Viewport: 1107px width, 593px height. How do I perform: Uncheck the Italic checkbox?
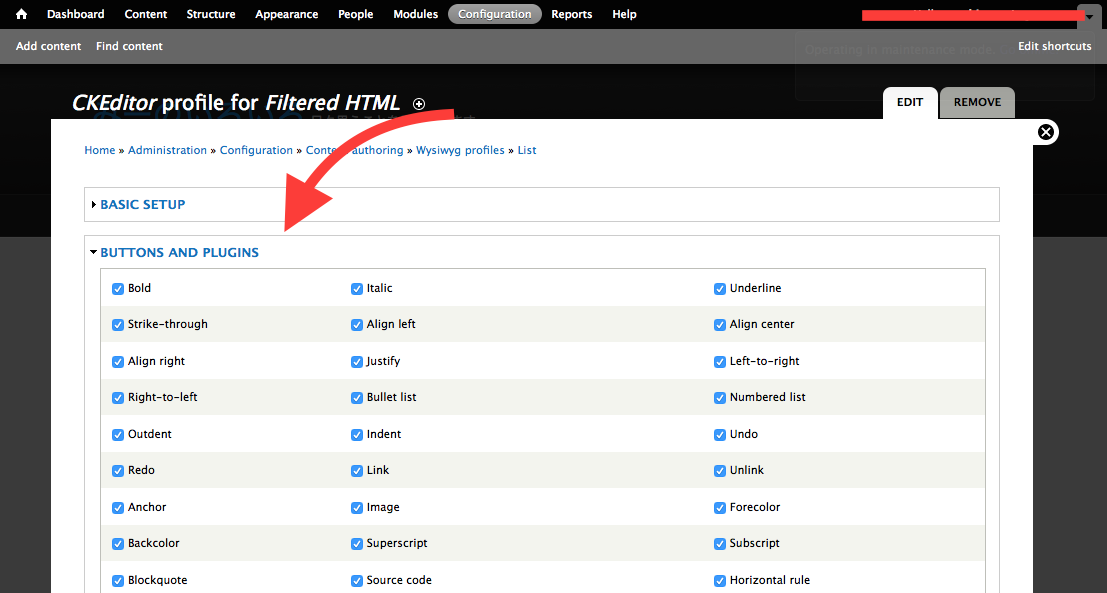tap(357, 289)
